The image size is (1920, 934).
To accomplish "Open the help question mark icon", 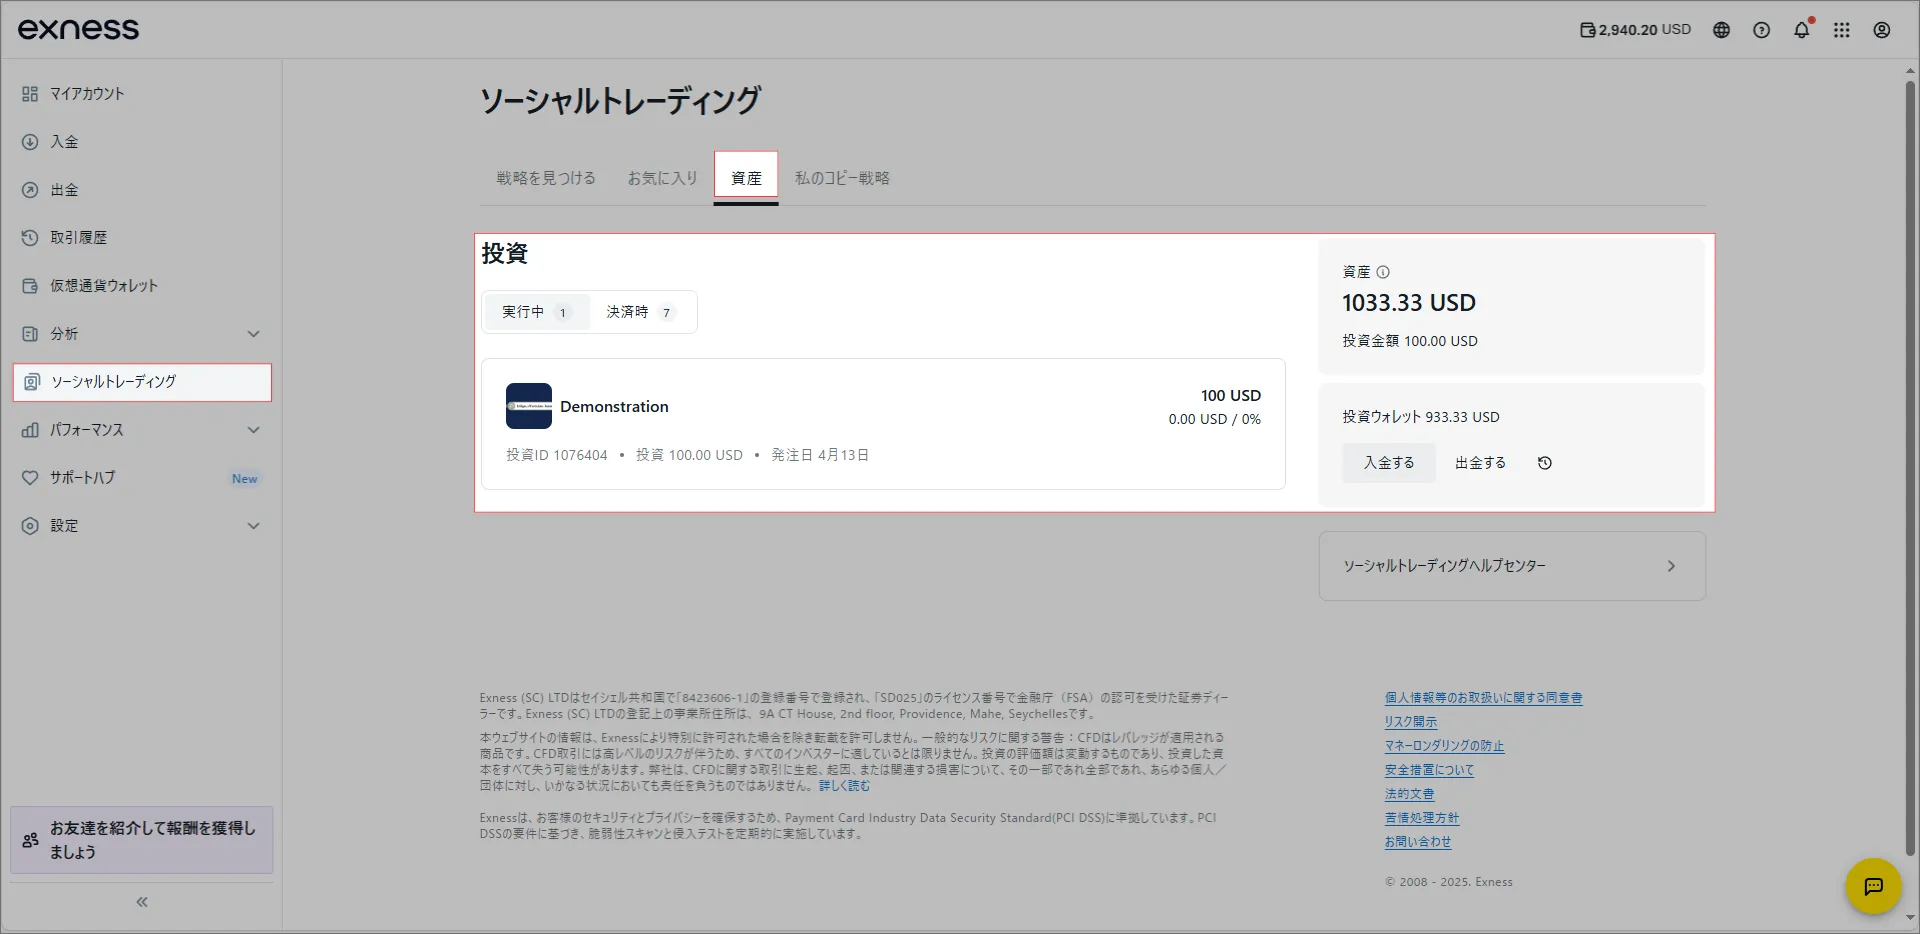I will point(1761,30).
